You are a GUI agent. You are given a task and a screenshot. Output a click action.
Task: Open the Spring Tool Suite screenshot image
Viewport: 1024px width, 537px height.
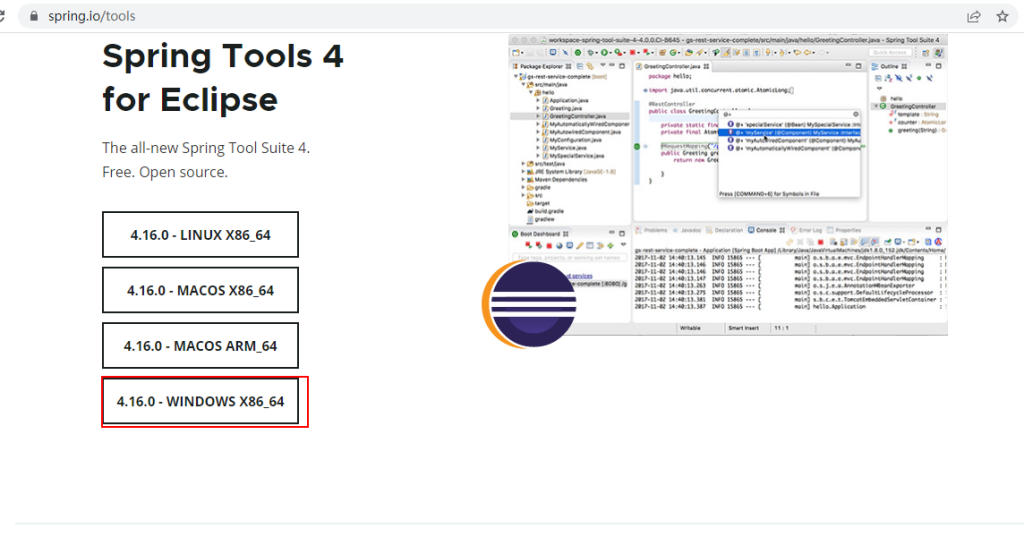[728, 185]
